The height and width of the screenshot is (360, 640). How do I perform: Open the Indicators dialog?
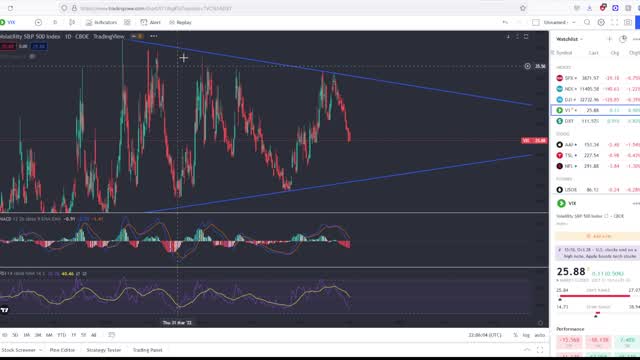(x=101, y=22)
